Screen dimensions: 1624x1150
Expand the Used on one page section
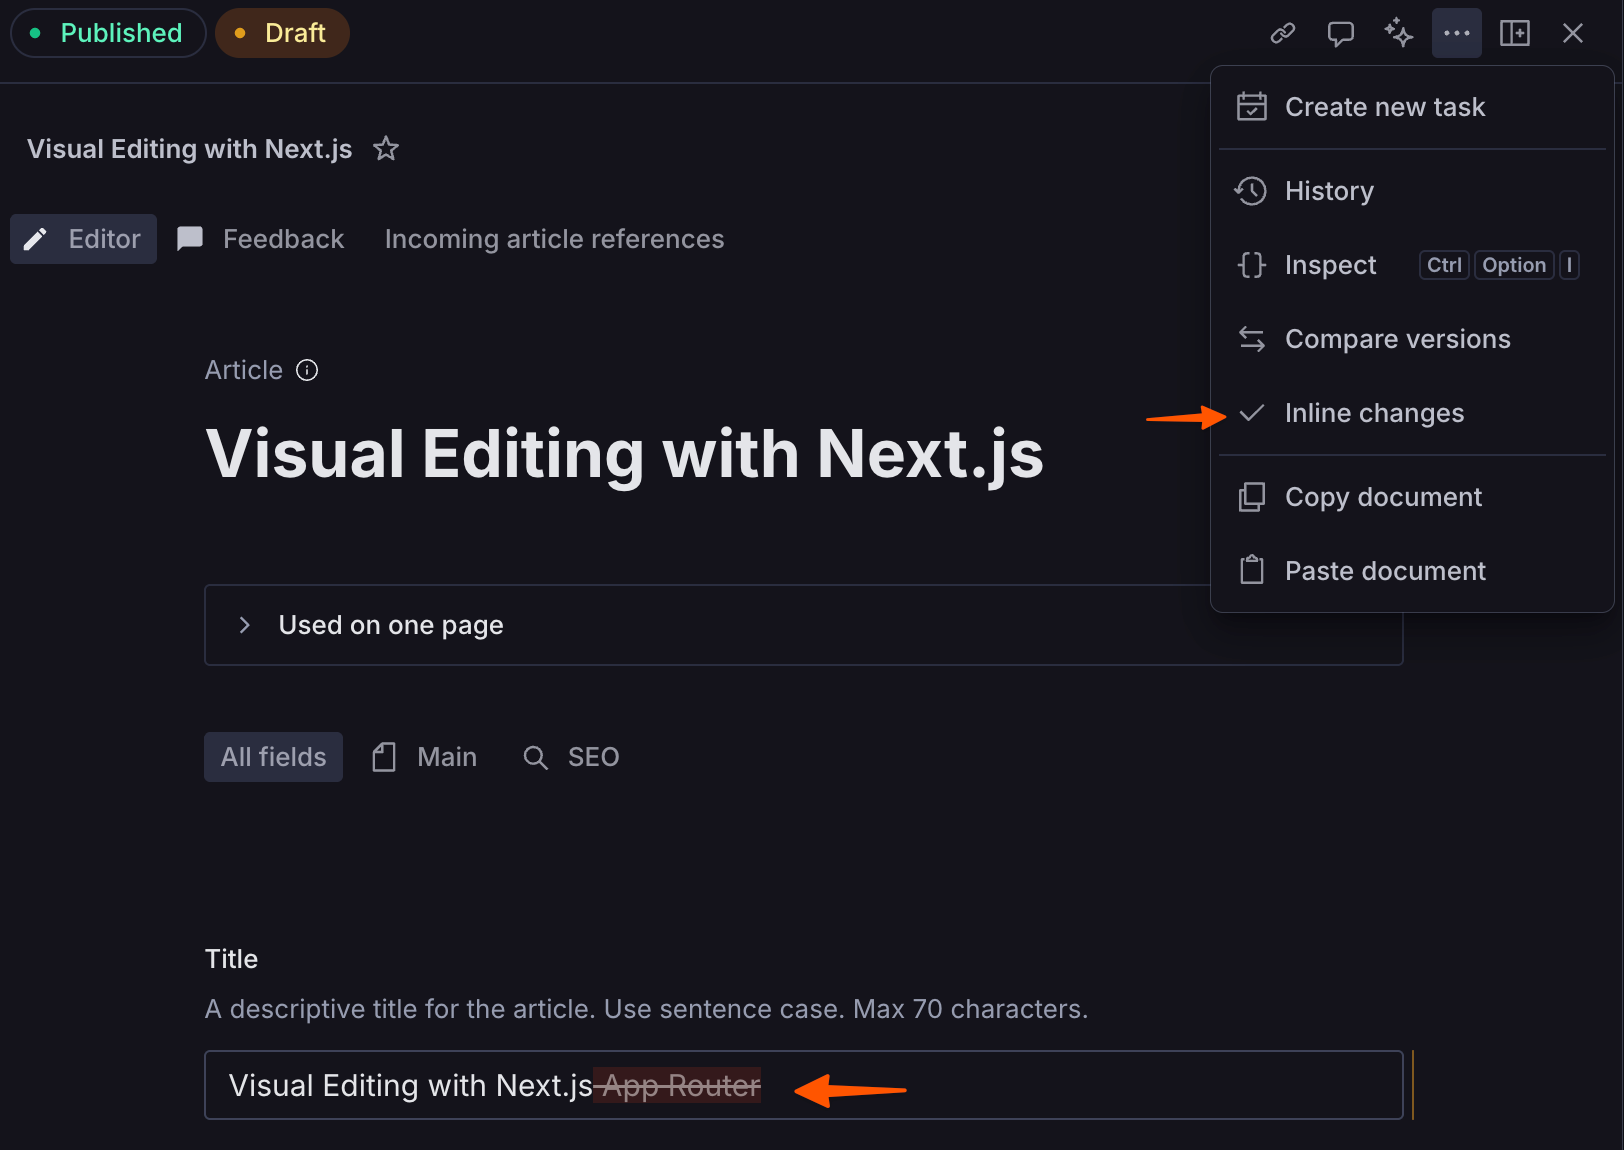coord(804,625)
